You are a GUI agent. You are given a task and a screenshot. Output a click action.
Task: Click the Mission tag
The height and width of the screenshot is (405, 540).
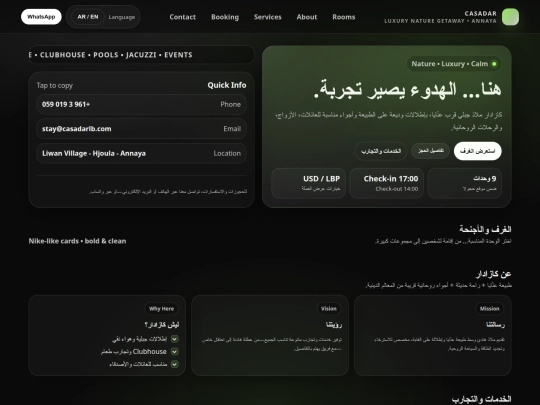[x=489, y=309]
